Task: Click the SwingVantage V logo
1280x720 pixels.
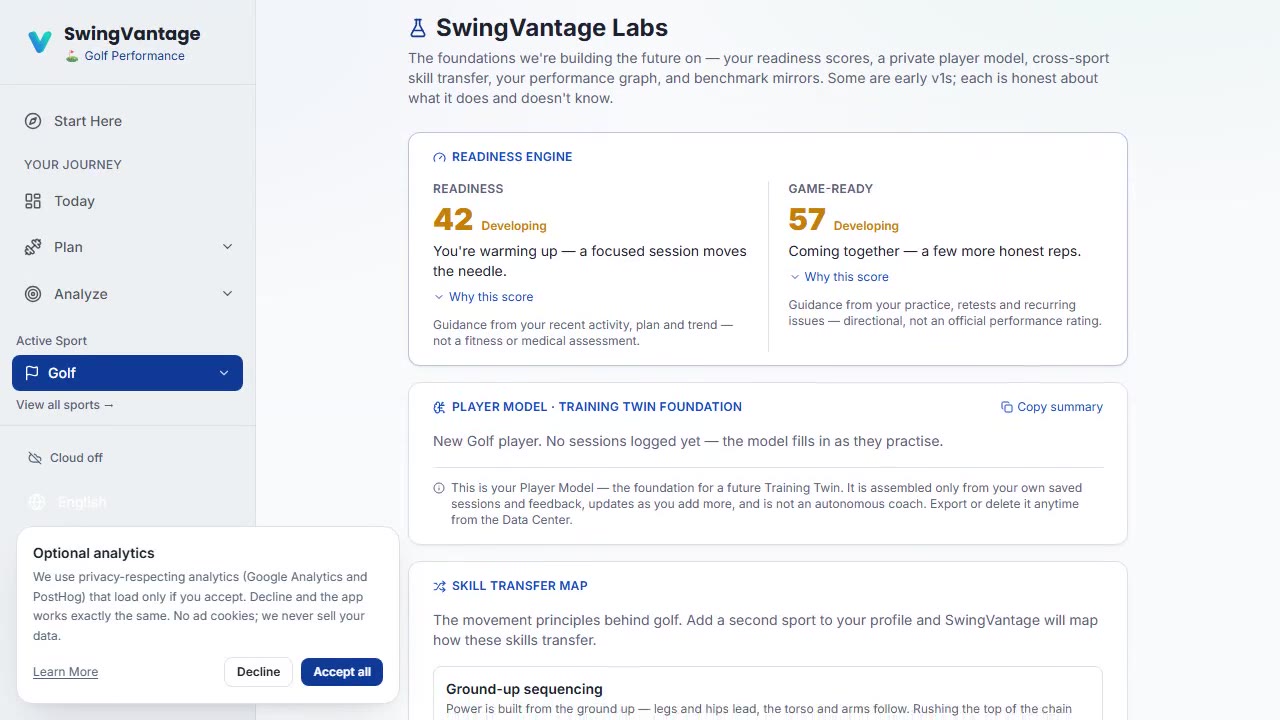Action: pyautogui.click(x=40, y=42)
